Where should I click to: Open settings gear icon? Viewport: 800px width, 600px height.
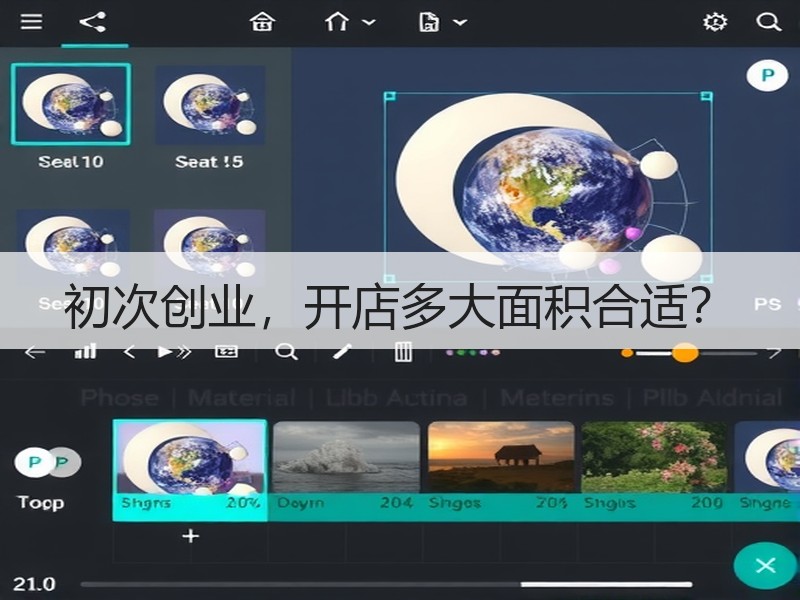click(715, 22)
